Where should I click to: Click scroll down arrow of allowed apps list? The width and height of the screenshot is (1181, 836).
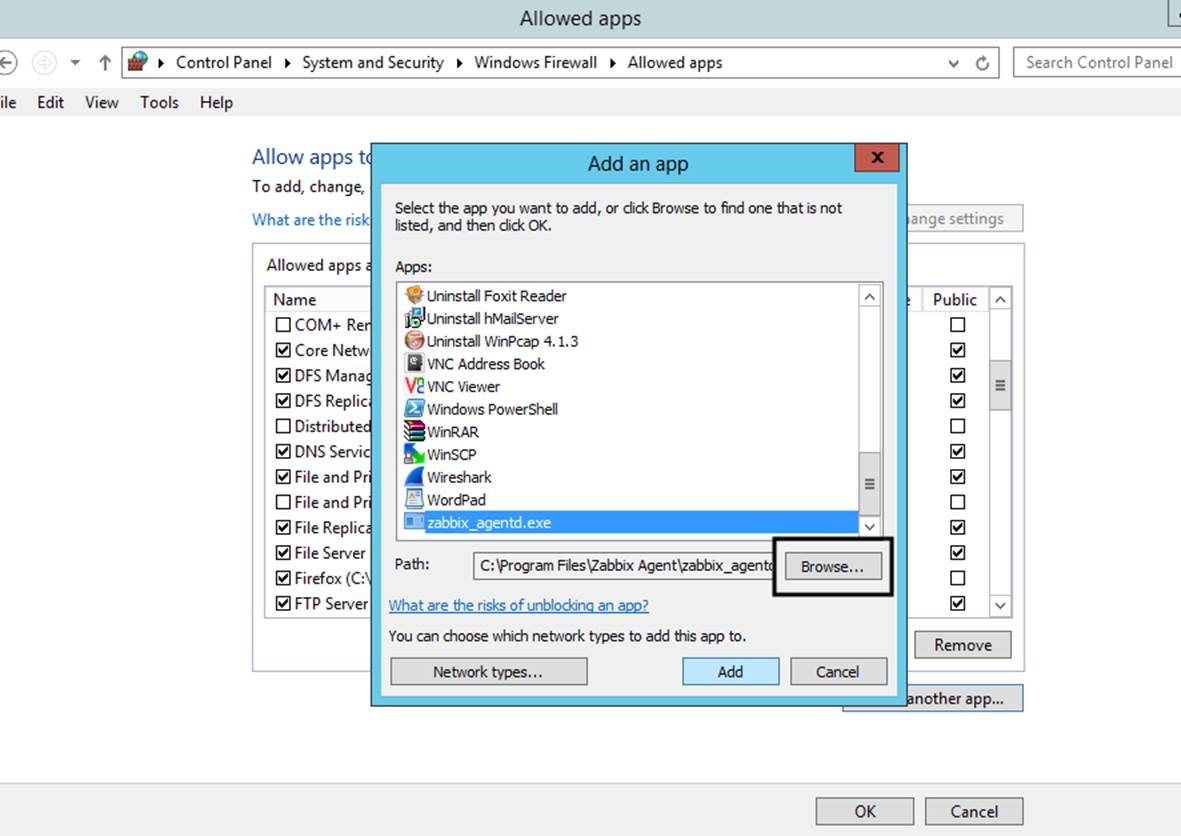pos(1000,606)
